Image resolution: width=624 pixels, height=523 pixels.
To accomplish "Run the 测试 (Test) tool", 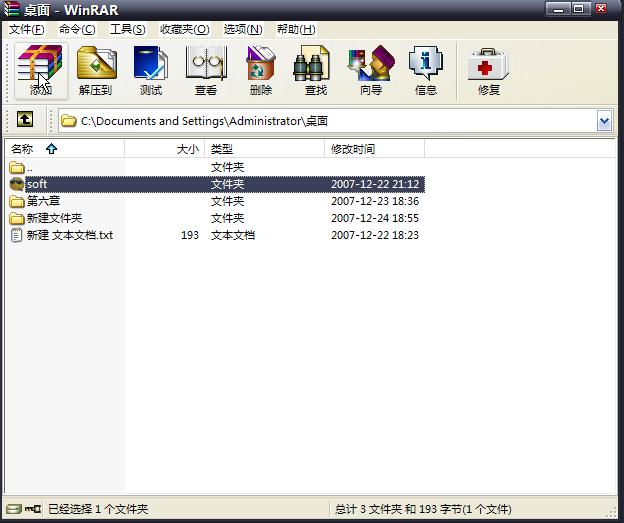I will coord(151,71).
